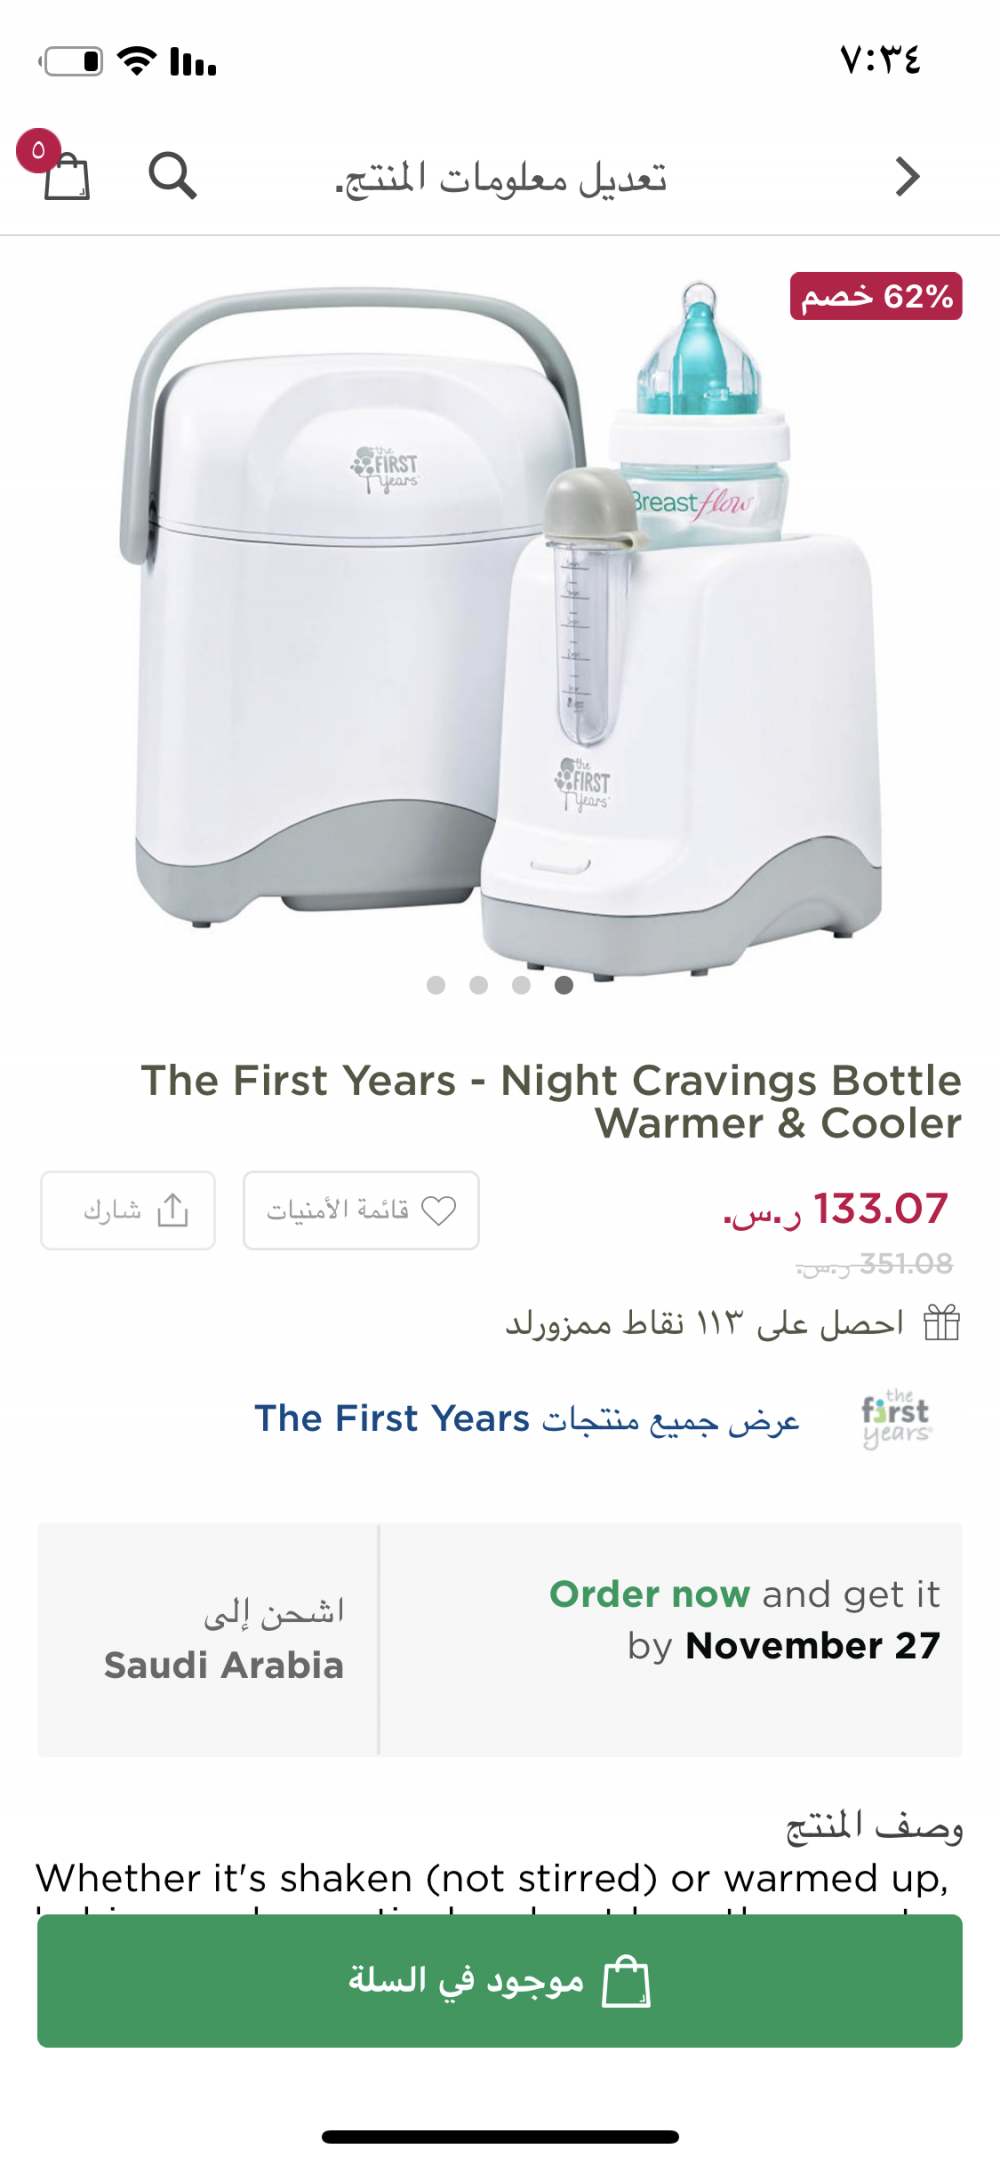Select the second image carousel dot
Viewport: 1000px width, 2165px height.
pyautogui.click(x=479, y=985)
